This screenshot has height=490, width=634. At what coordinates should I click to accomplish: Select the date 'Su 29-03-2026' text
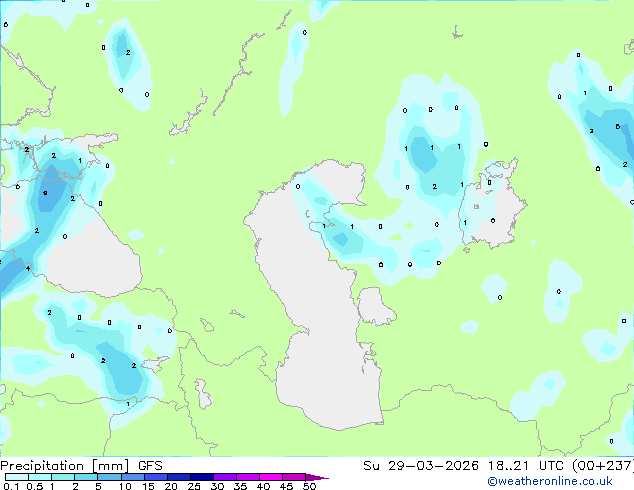tap(421, 466)
